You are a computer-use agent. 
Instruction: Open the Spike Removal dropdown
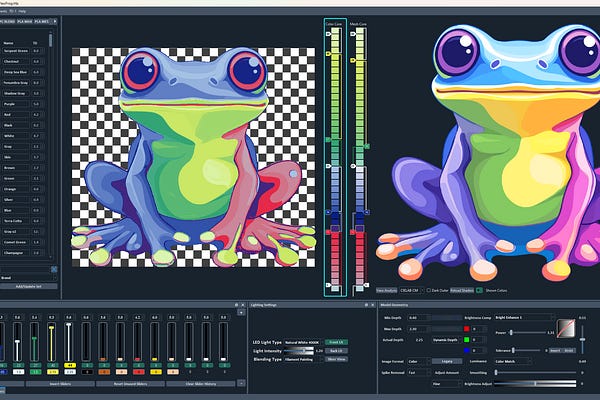419,372
